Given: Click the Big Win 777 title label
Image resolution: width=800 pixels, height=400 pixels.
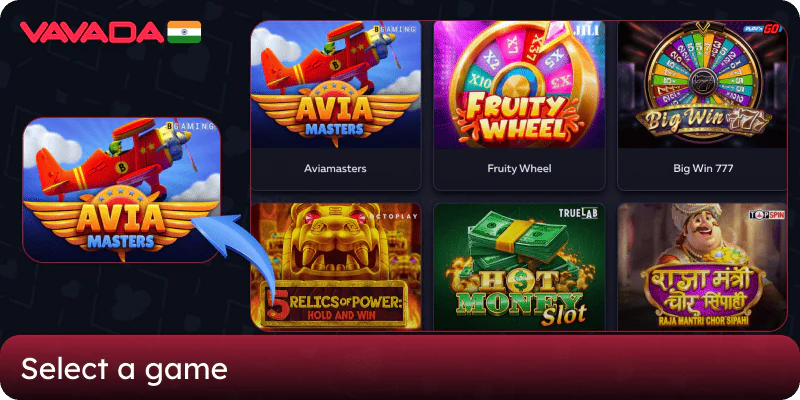Looking at the screenshot, I should [x=703, y=168].
